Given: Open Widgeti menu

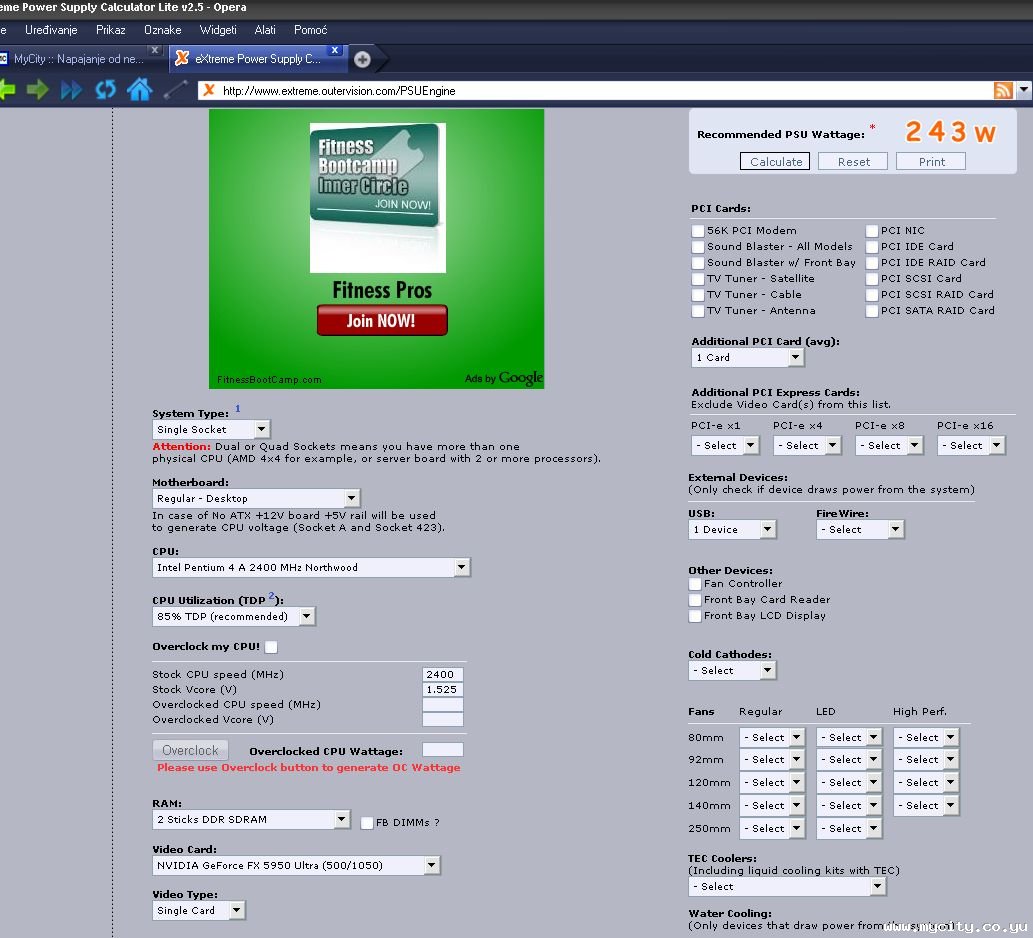Looking at the screenshot, I should coord(218,30).
